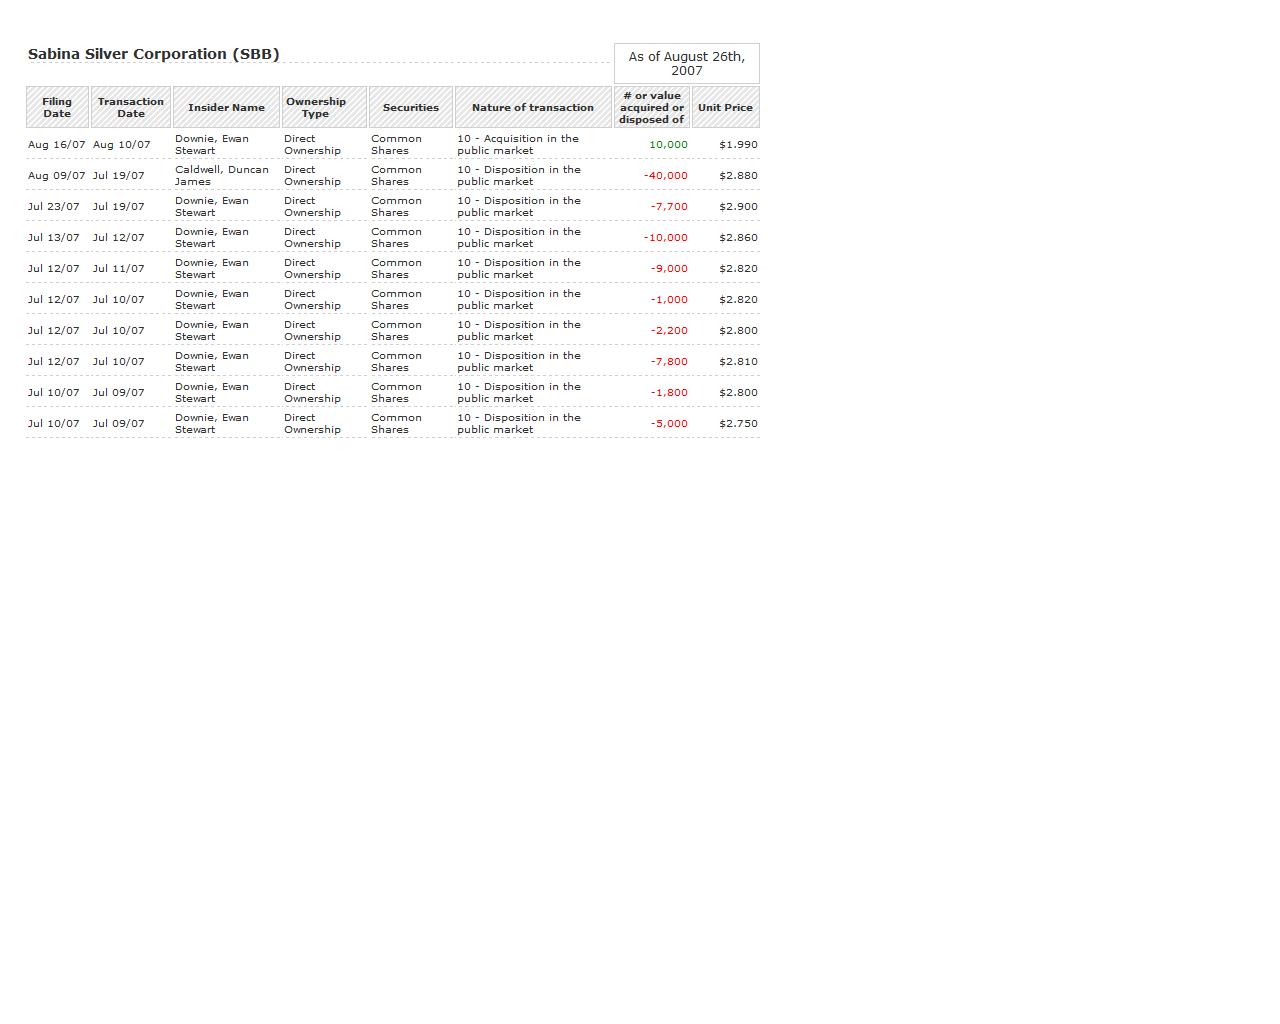Click the -2,200 disposed value
Image resolution: width=1280 pixels, height=1024 pixels.
coord(669,331)
